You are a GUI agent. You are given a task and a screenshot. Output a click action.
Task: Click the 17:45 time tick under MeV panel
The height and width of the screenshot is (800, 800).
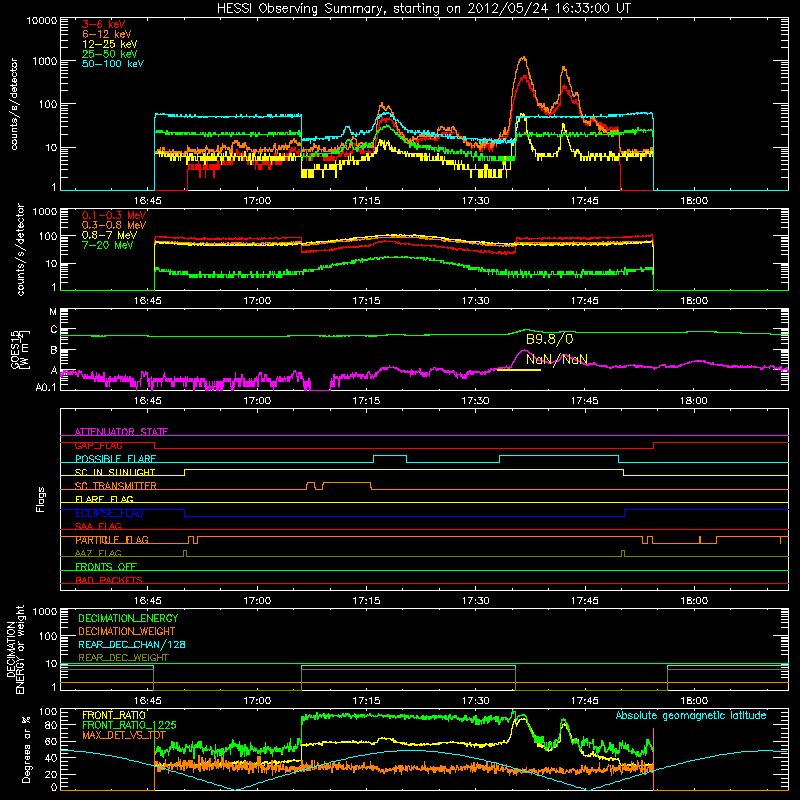[585, 301]
